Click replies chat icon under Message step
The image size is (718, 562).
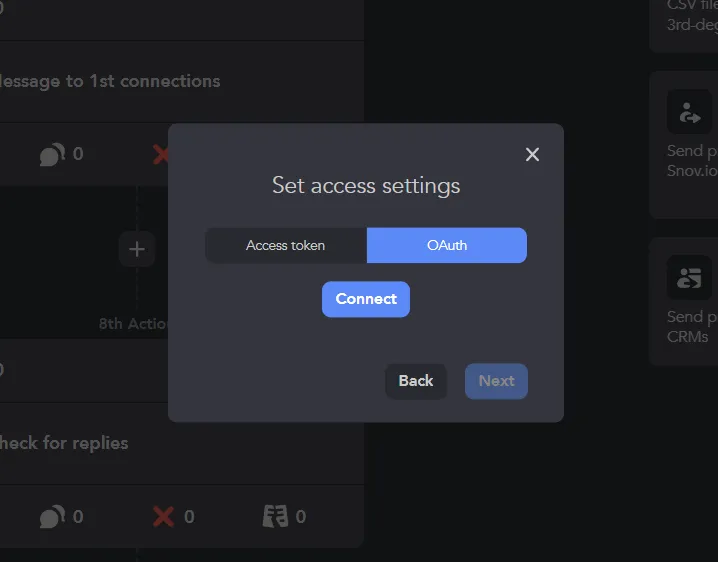52,154
